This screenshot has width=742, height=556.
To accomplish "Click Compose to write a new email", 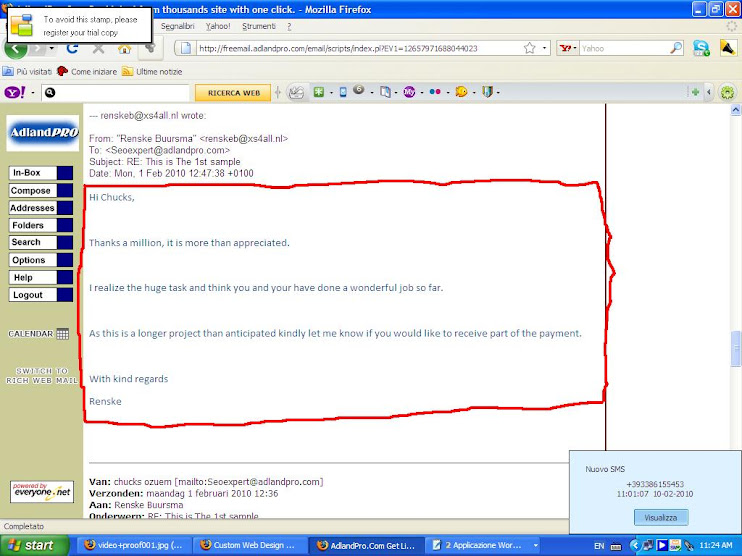I will pyautogui.click(x=41, y=191).
